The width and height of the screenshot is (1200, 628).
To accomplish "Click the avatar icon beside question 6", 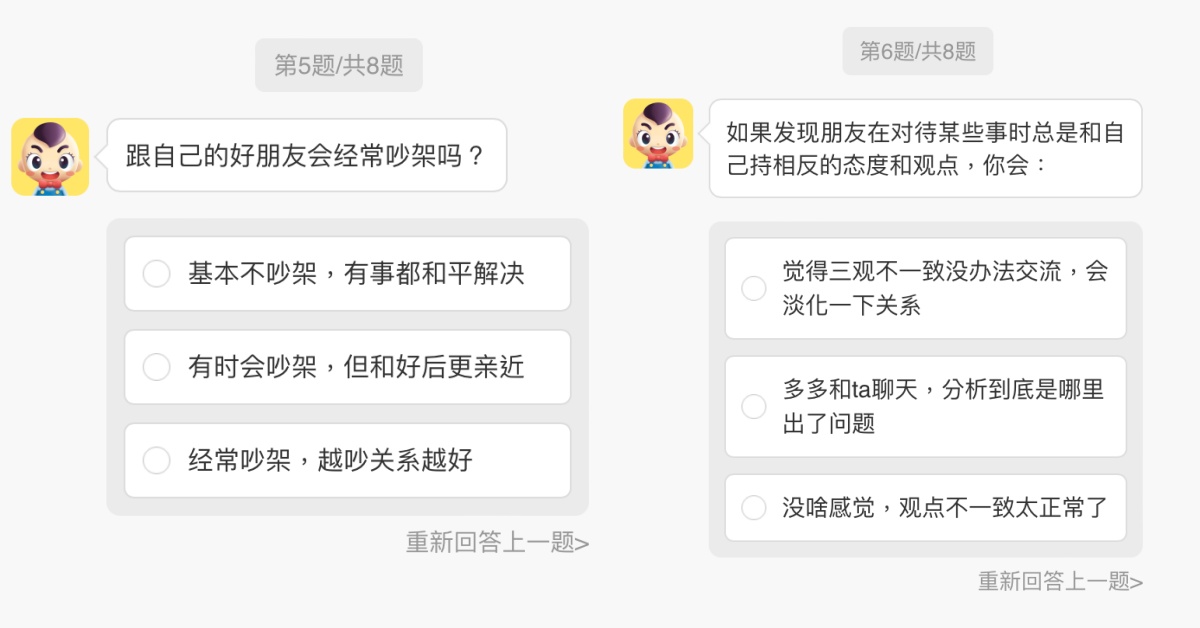I will (x=658, y=133).
